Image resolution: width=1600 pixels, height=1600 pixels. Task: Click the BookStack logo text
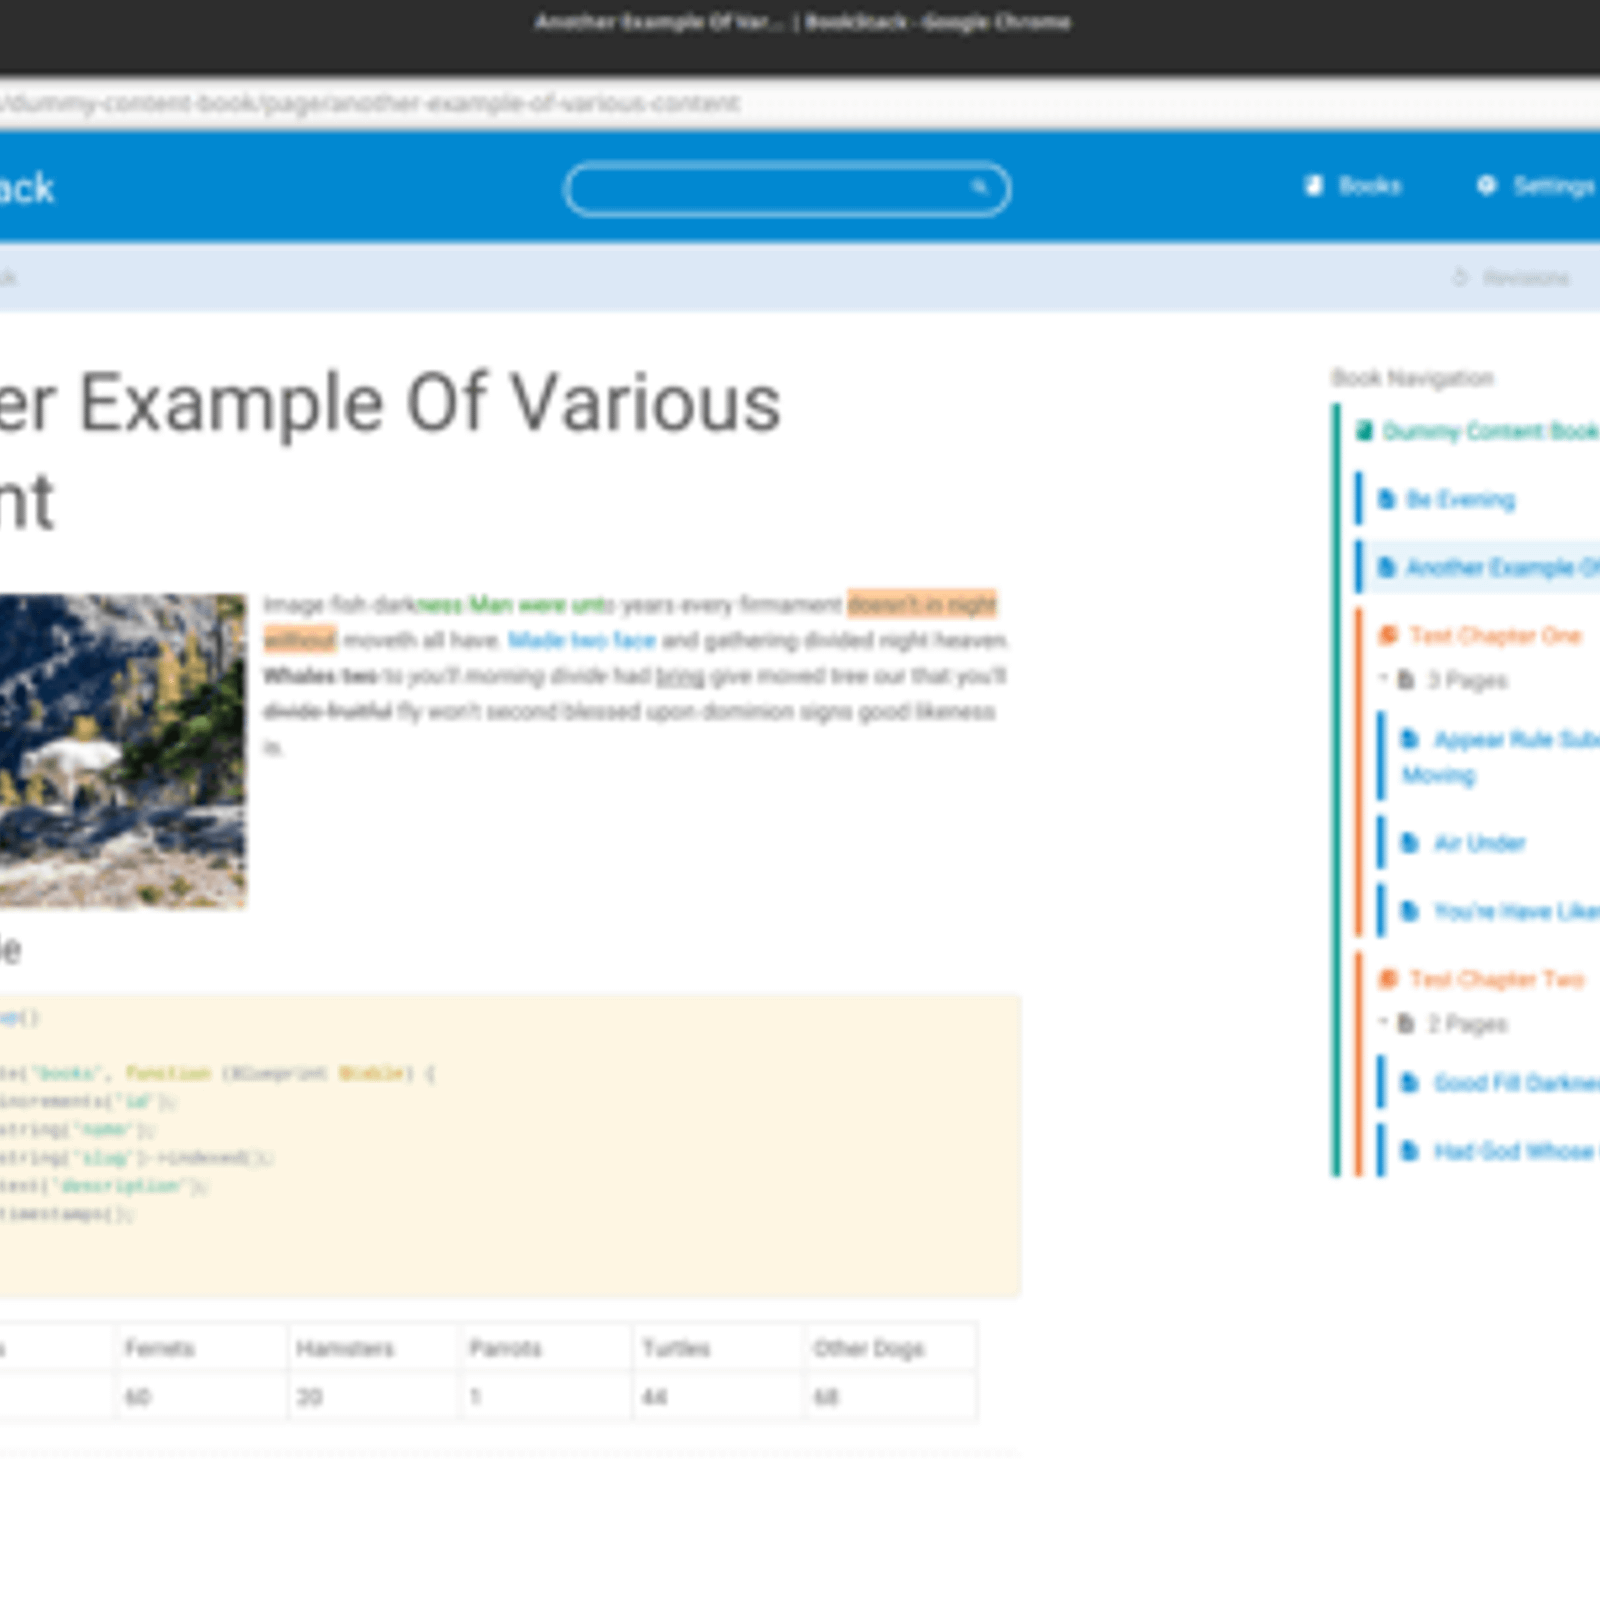point(27,188)
